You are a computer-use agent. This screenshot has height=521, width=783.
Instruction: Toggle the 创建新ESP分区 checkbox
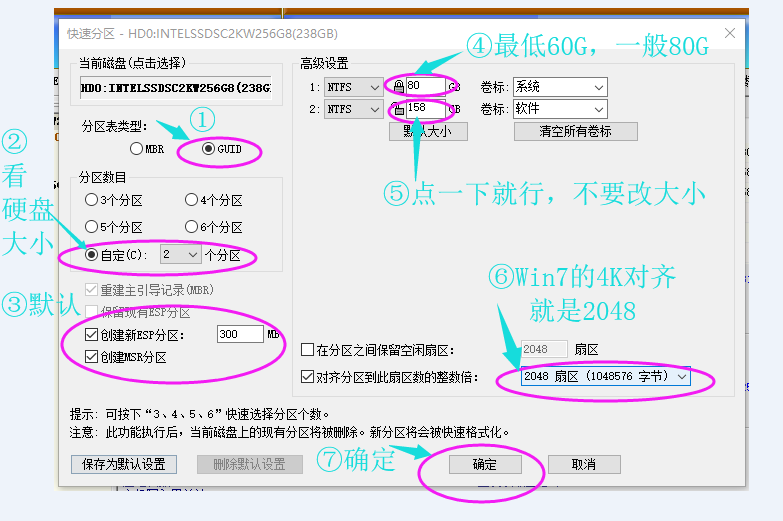coord(92,334)
